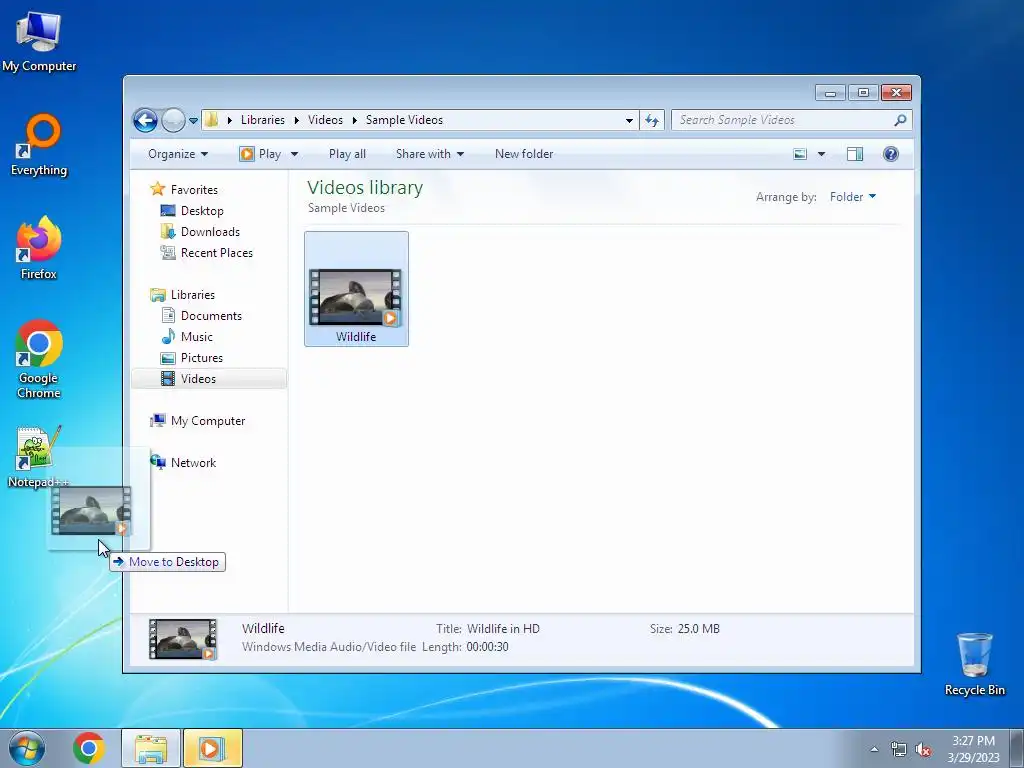Click the folder icon in the address bar
1024x768 pixels.
(211, 120)
